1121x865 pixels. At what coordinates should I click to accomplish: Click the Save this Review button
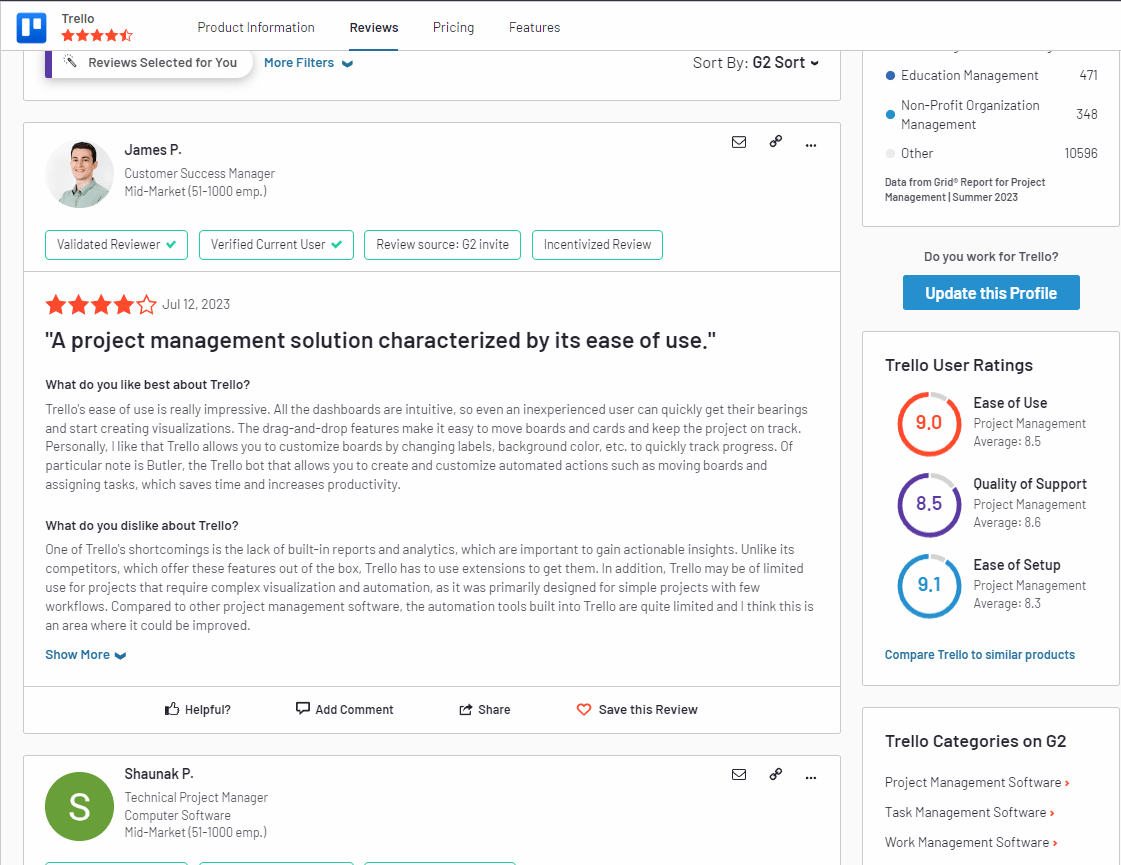tap(636, 709)
